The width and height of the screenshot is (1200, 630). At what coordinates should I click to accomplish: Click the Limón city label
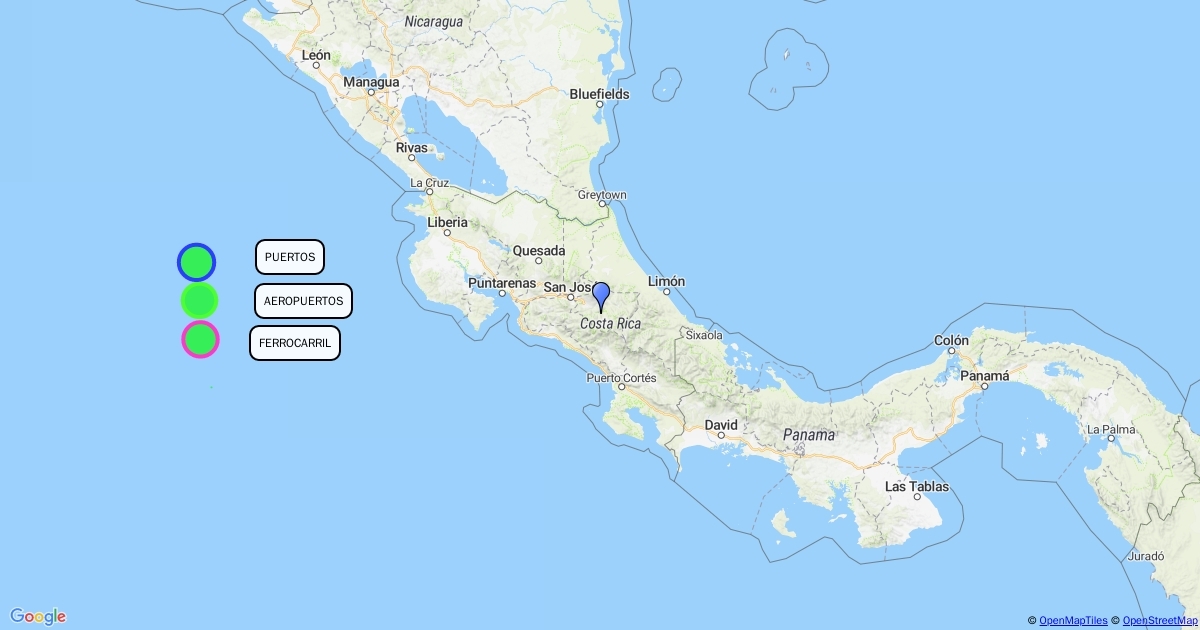[x=666, y=281]
